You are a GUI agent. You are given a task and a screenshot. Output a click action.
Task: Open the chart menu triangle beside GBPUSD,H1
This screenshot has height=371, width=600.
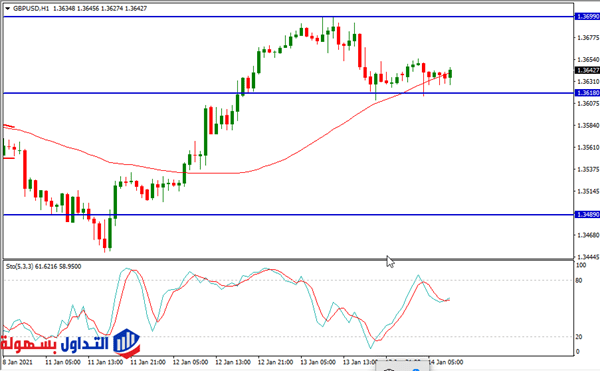tap(7, 8)
